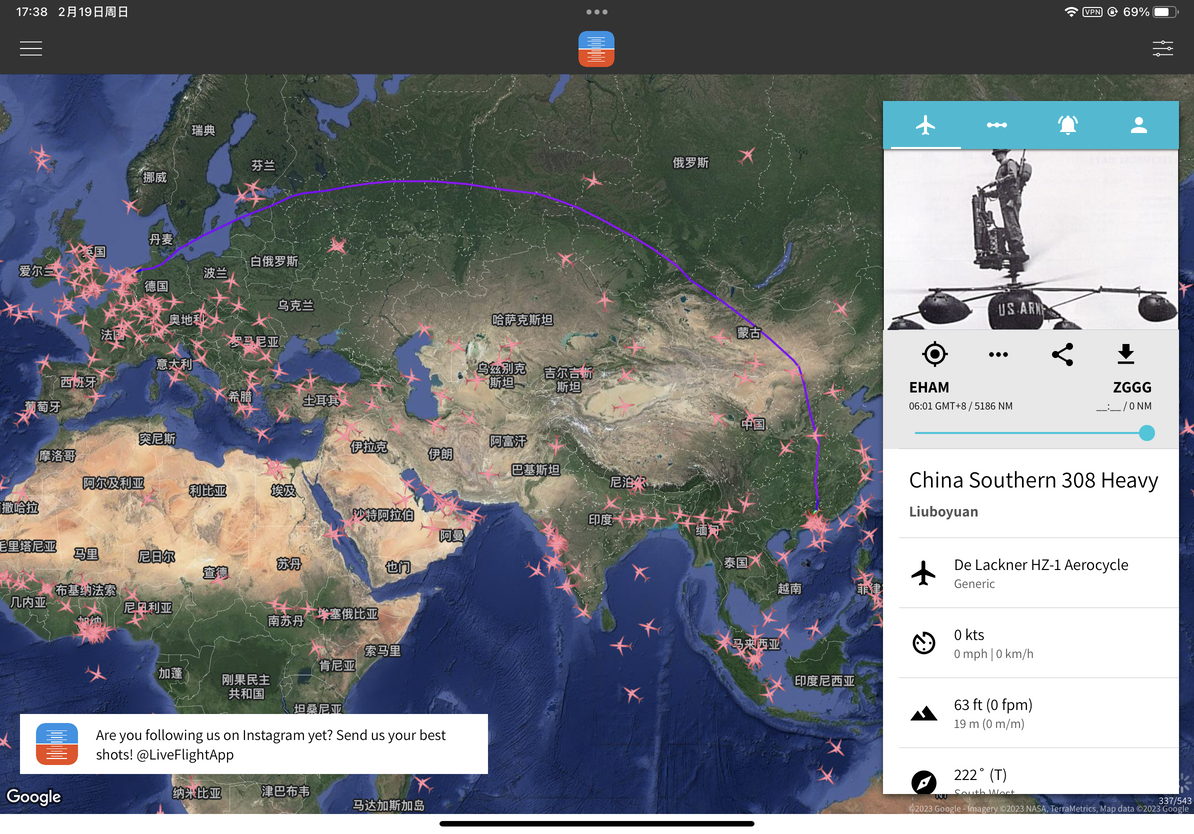The height and width of the screenshot is (834, 1194).
Task: Tap the LiveFlight logo in header
Action: pyautogui.click(x=596, y=49)
